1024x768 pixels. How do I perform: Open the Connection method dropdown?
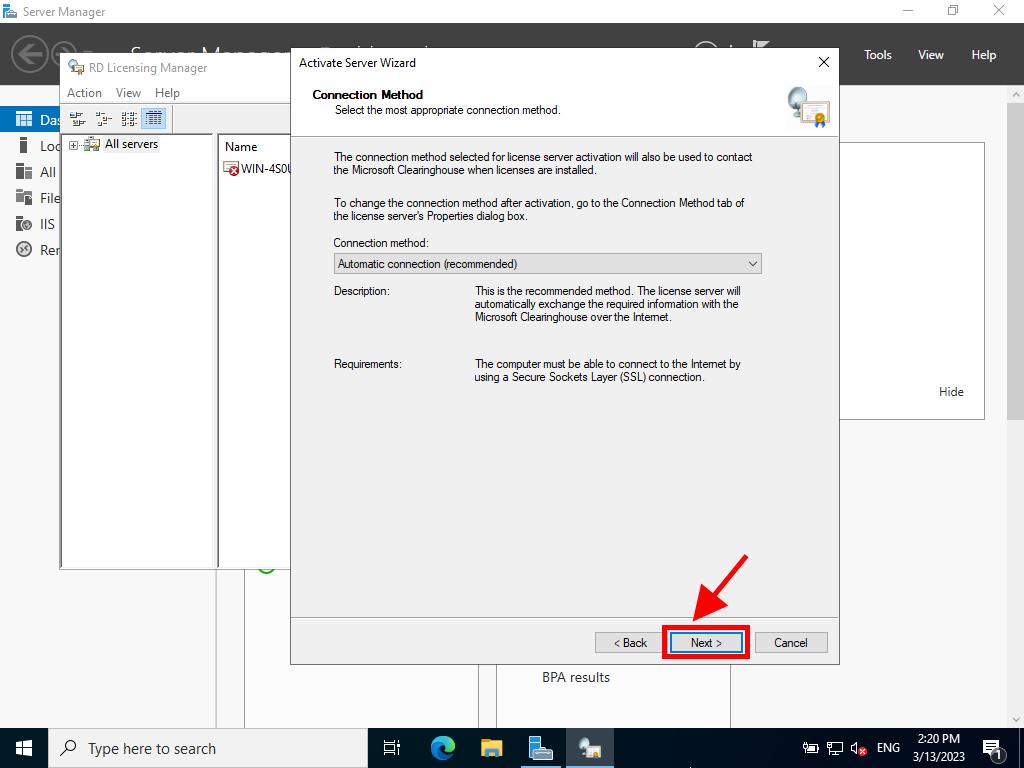pos(547,264)
